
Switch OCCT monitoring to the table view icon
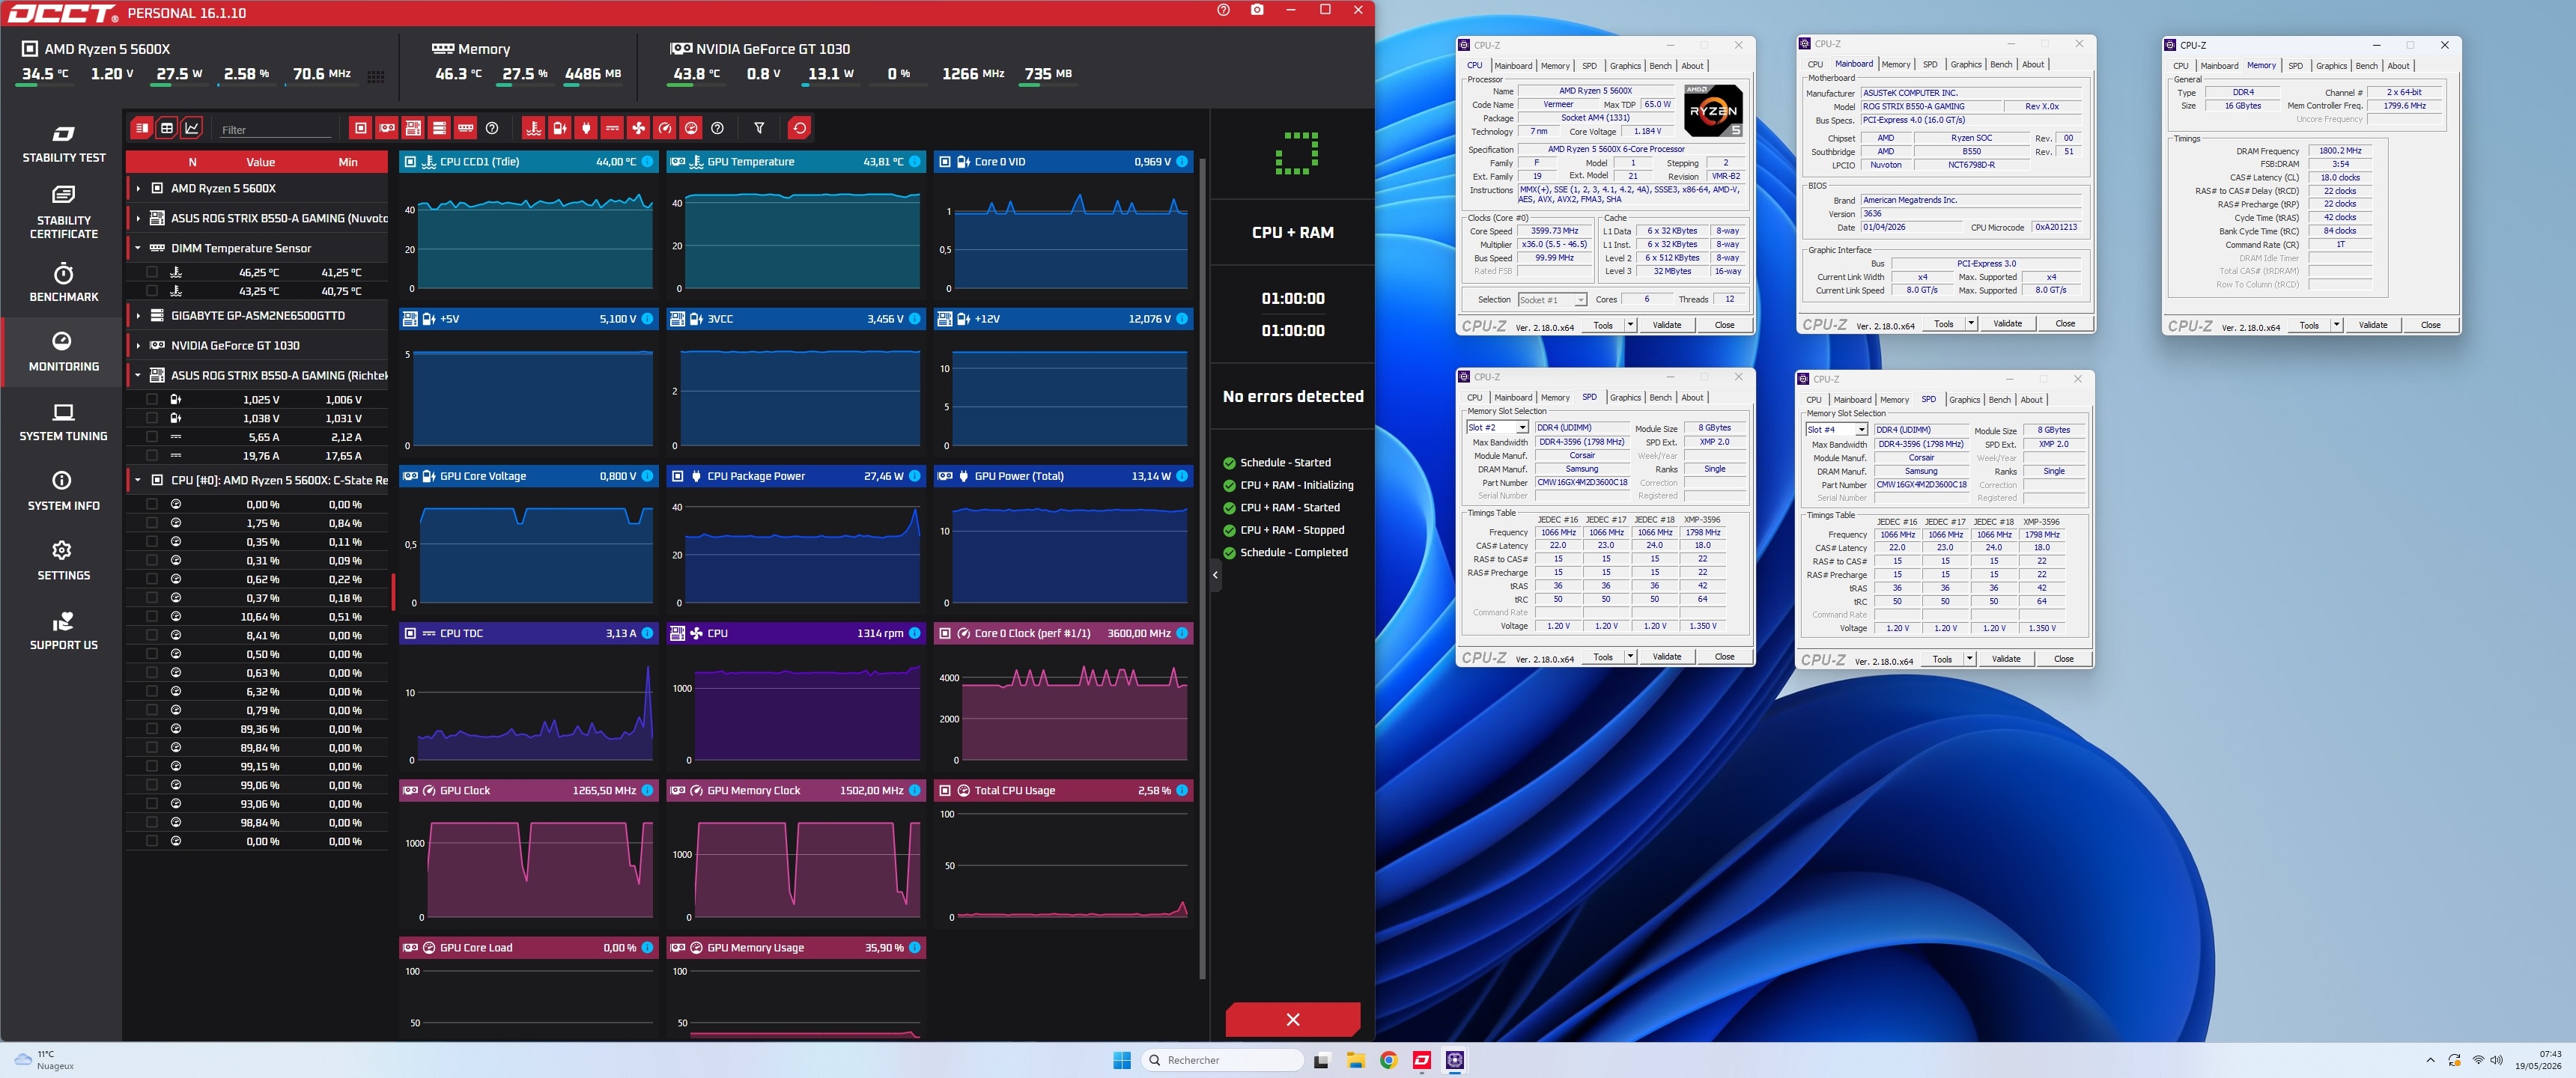[x=167, y=128]
